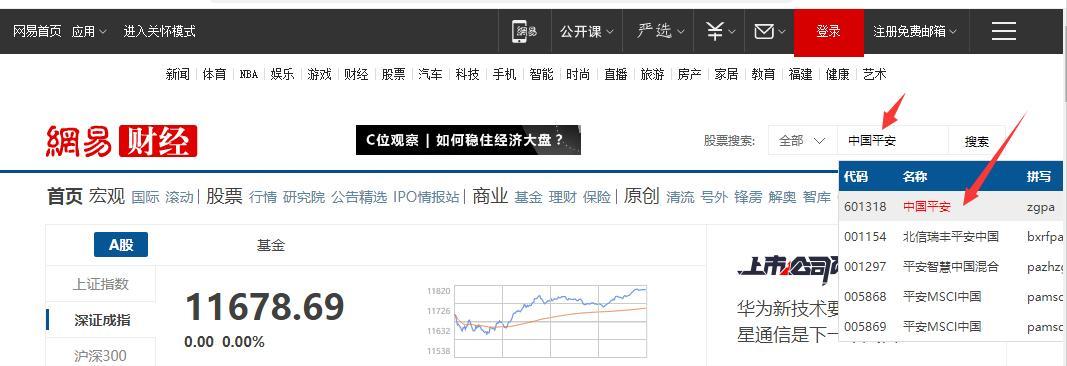Switch to the A股 tab

tap(121, 245)
